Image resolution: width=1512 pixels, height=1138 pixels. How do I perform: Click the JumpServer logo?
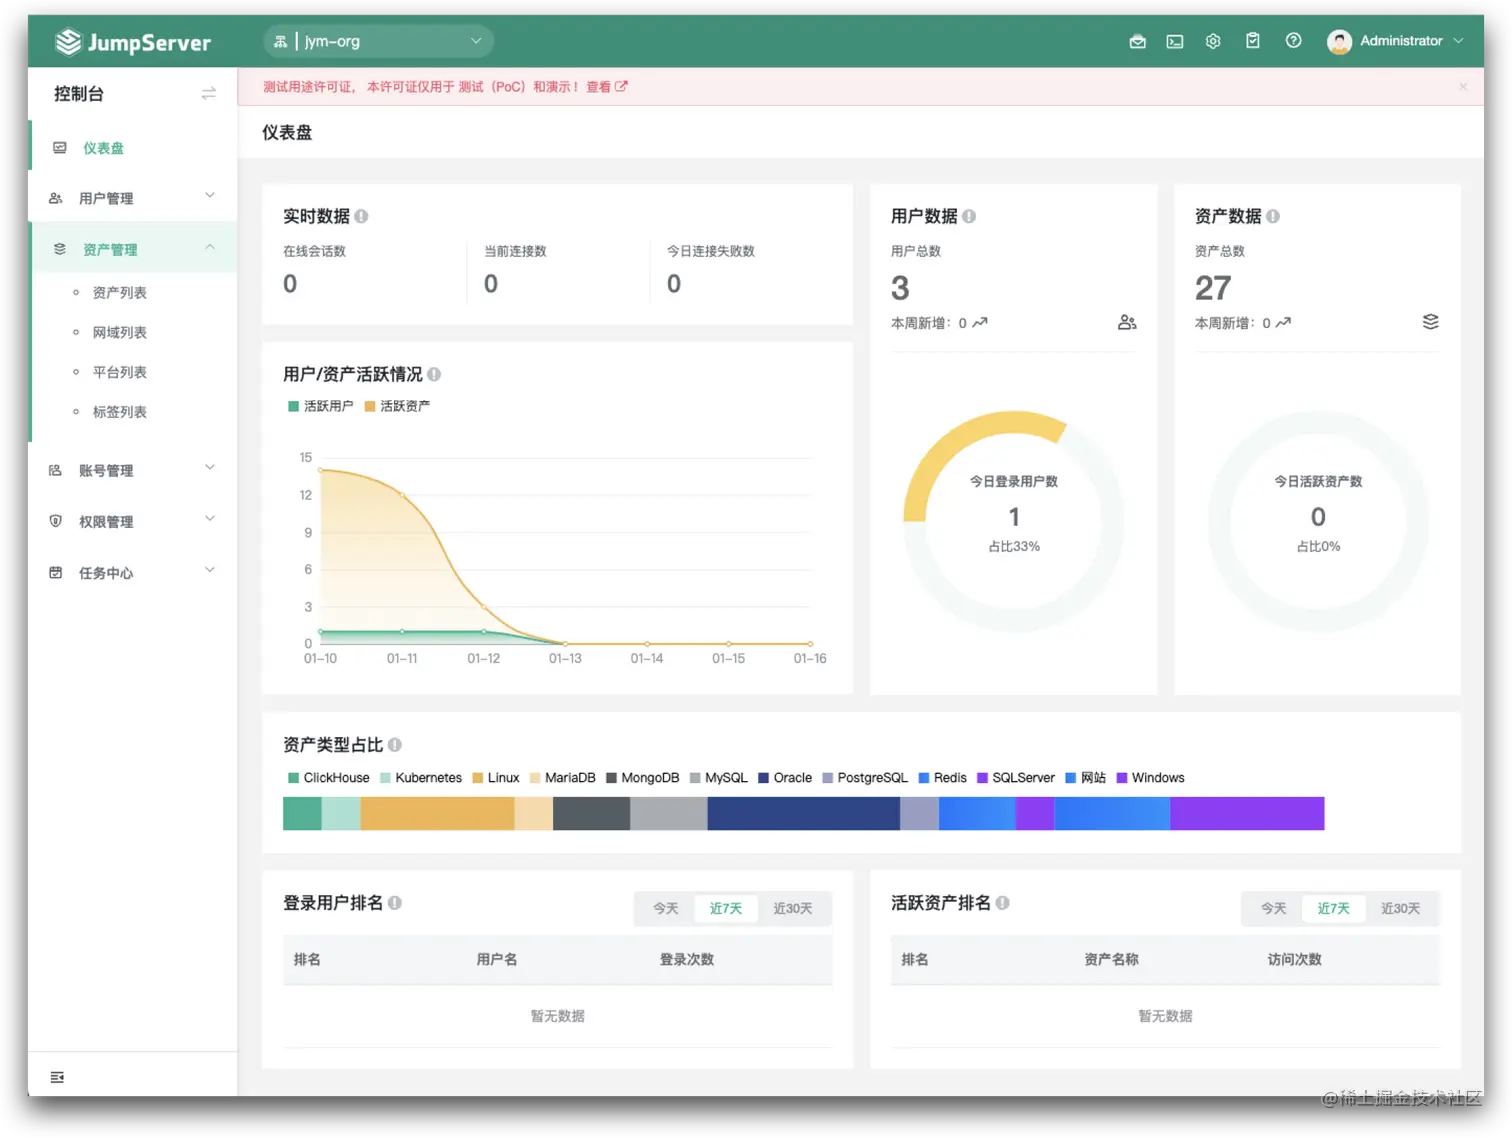[133, 42]
